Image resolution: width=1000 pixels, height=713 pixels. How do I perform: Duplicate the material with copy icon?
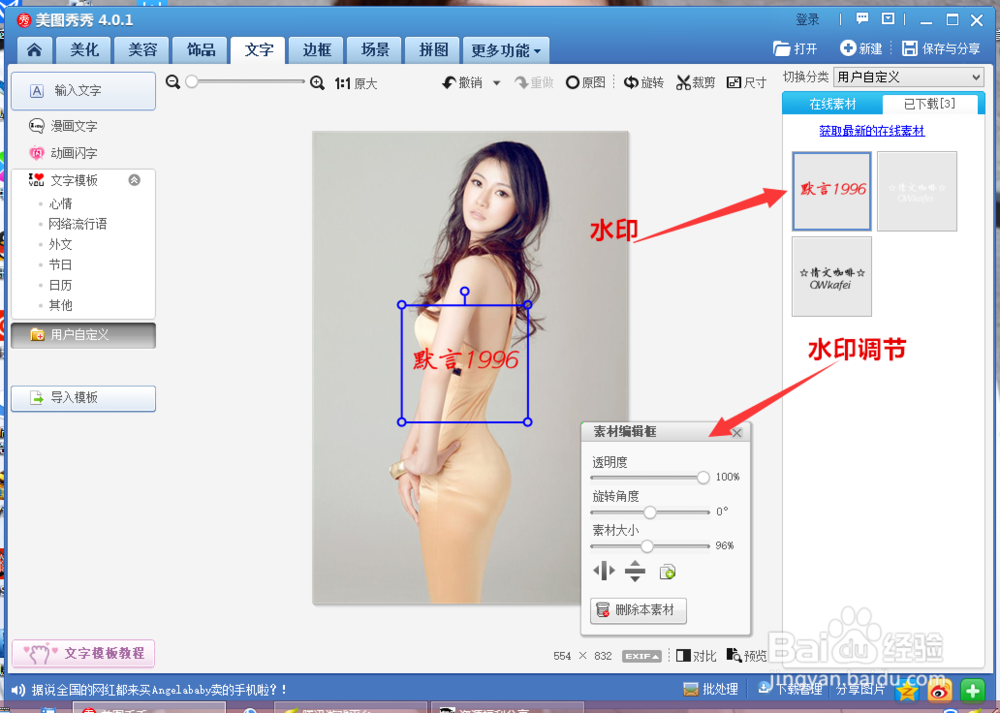(x=667, y=572)
